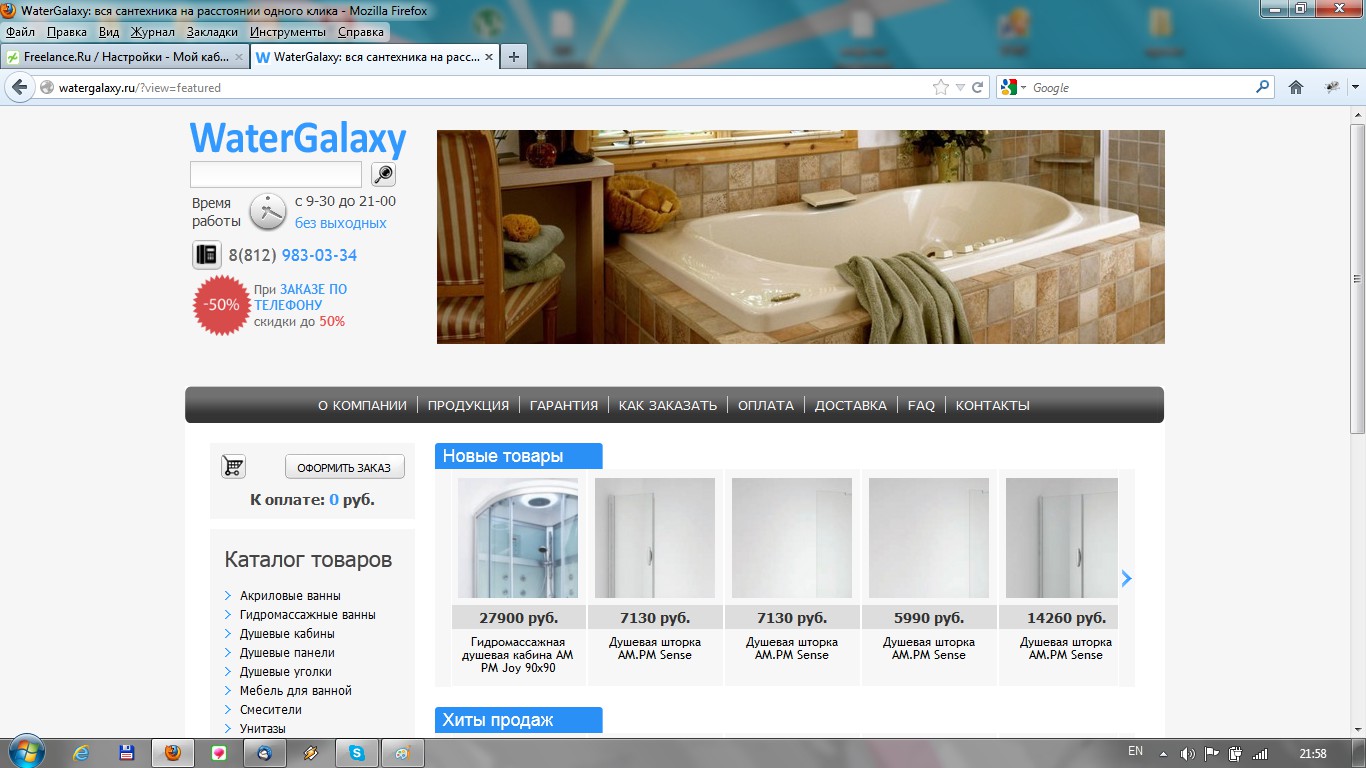
Task: Open the ПРОДУКЦИЯ navigation link
Action: pos(468,405)
